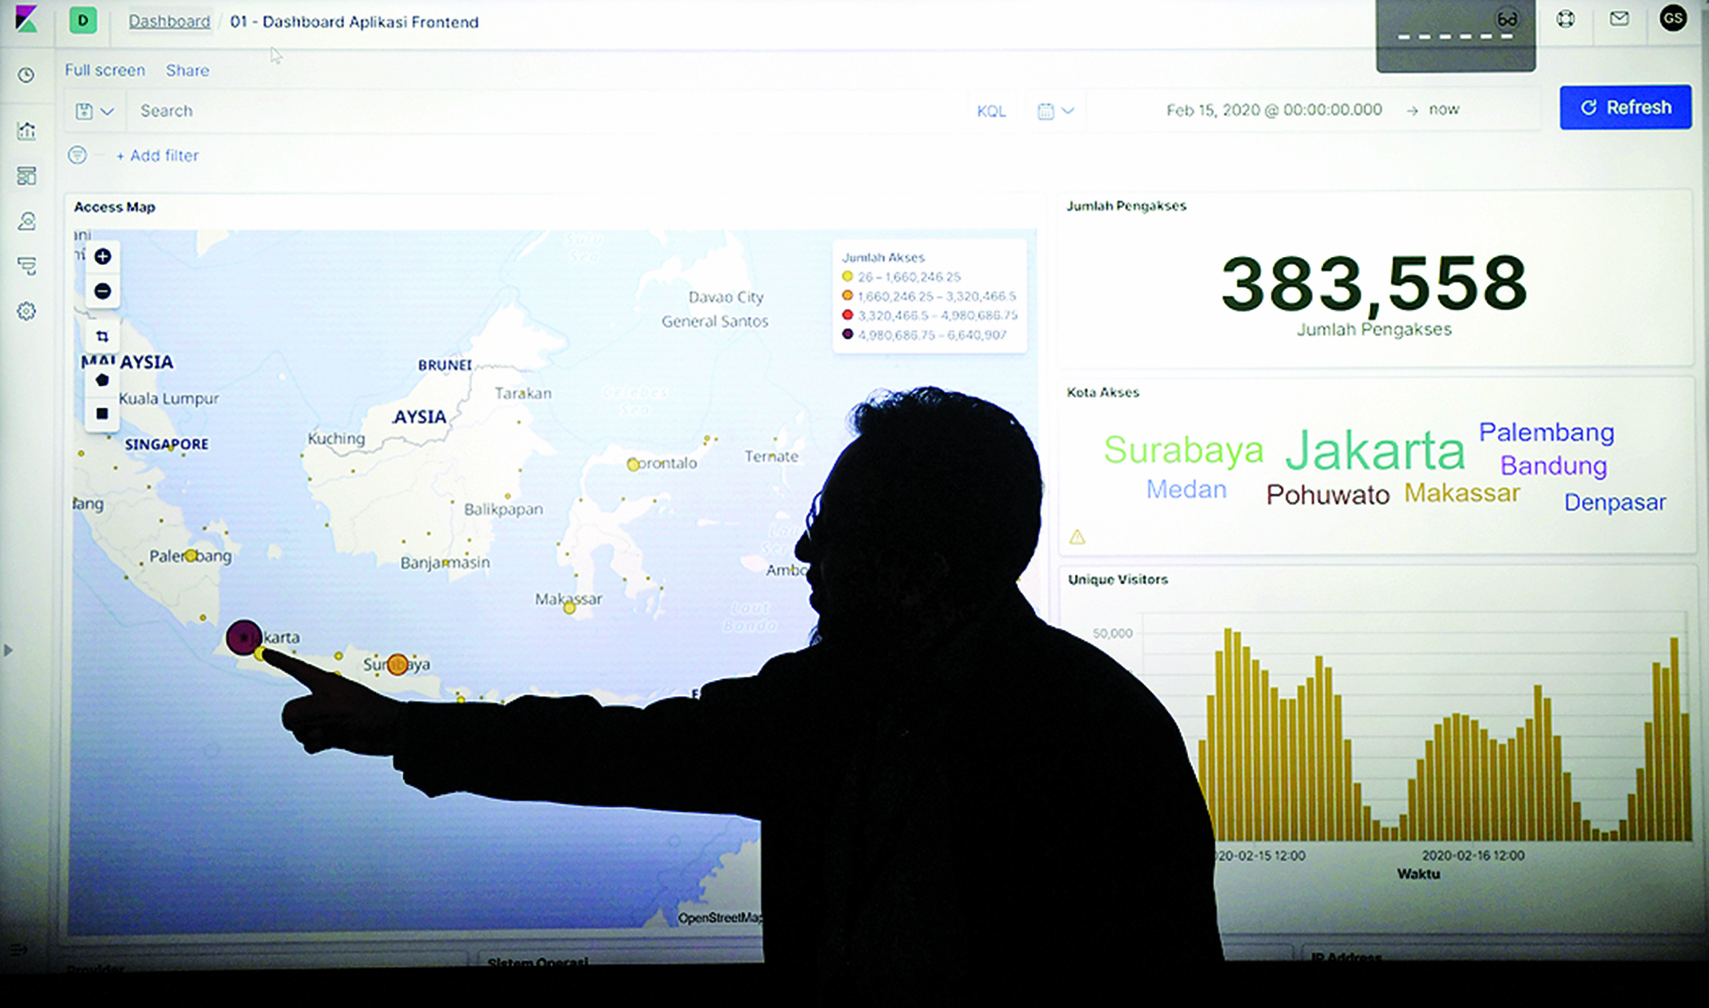Image resolution: width=1709 pixels, height=1008 pixels.
Task: Expand the calendar quick date menu
Action: (x=1055, y=111)
